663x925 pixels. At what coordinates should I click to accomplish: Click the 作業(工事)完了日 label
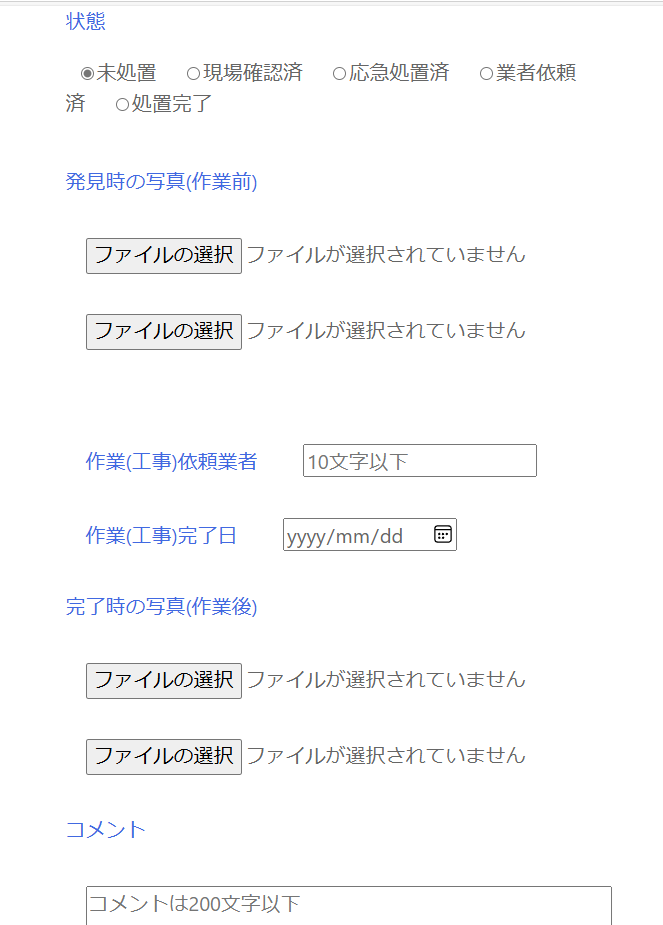coord(162,536)
